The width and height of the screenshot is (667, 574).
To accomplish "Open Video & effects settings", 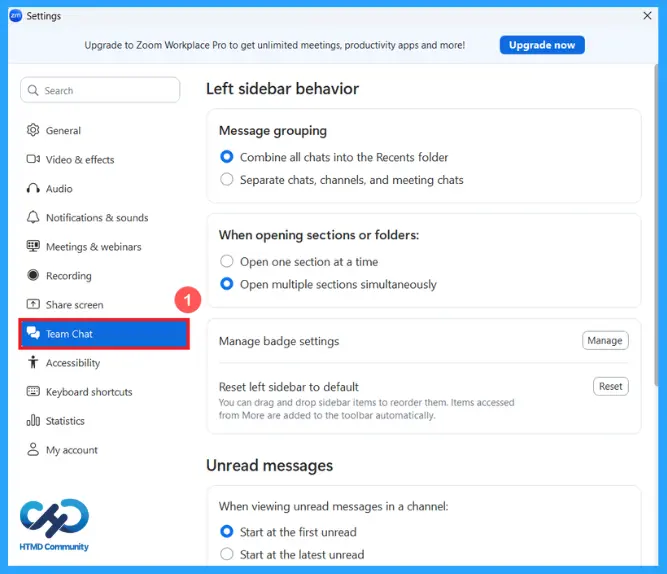I will point(104,159).
